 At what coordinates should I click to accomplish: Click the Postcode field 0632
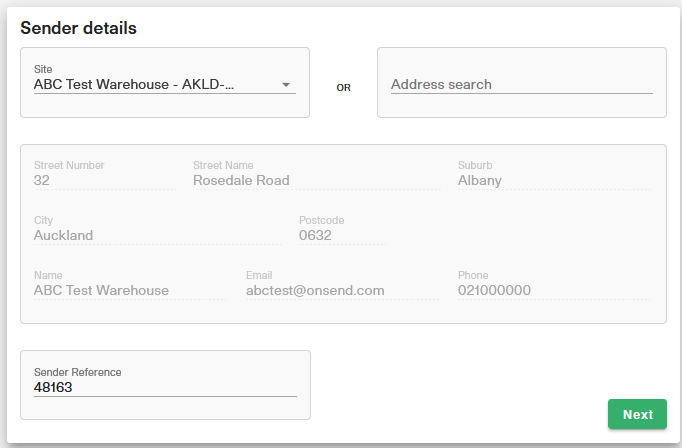coord(340,236)
